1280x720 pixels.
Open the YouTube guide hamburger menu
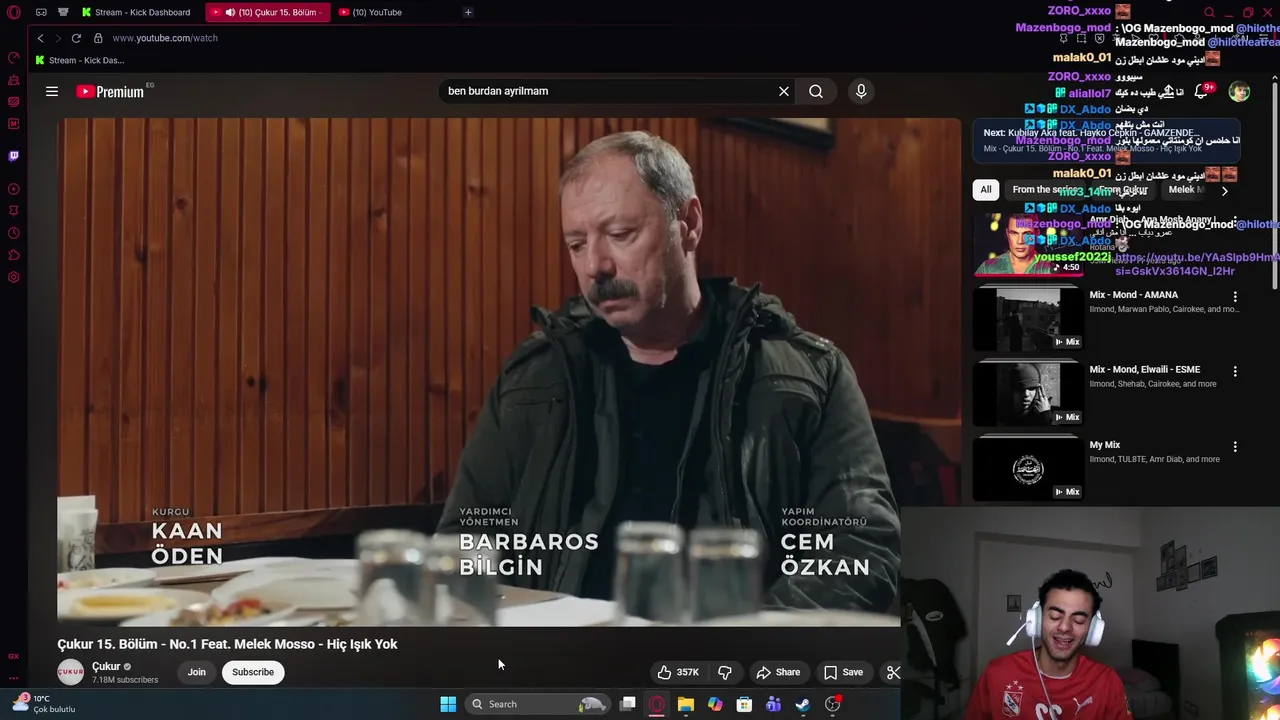point(52,91)
